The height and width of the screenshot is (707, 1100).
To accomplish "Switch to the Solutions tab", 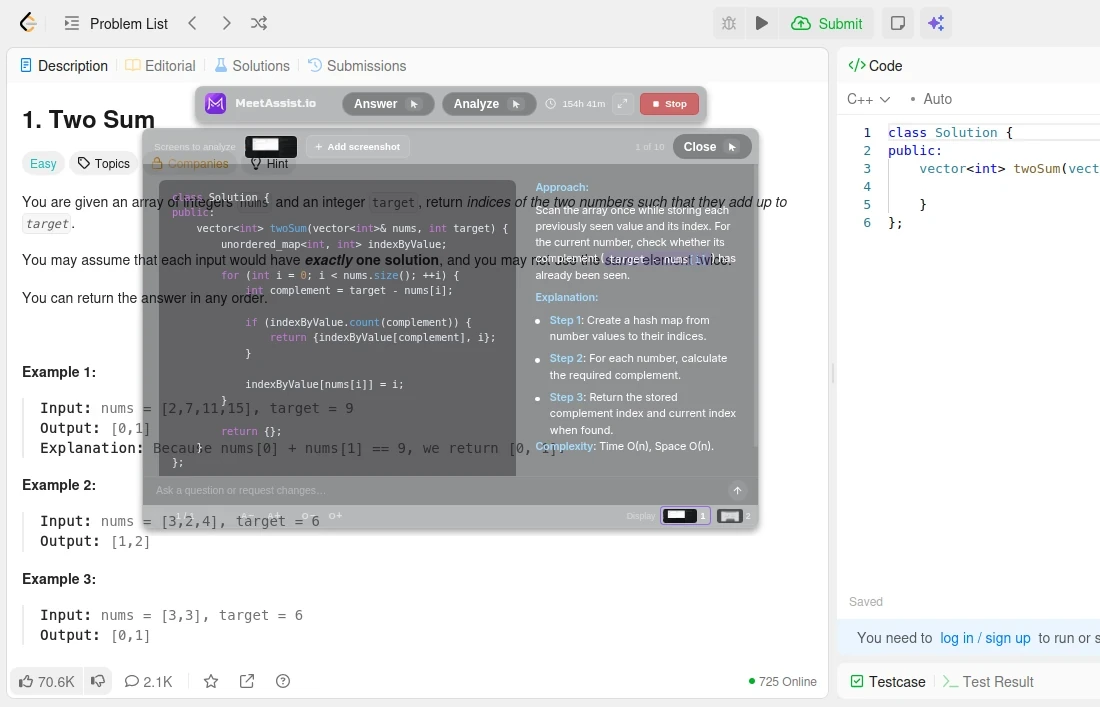I will point(252,65).
